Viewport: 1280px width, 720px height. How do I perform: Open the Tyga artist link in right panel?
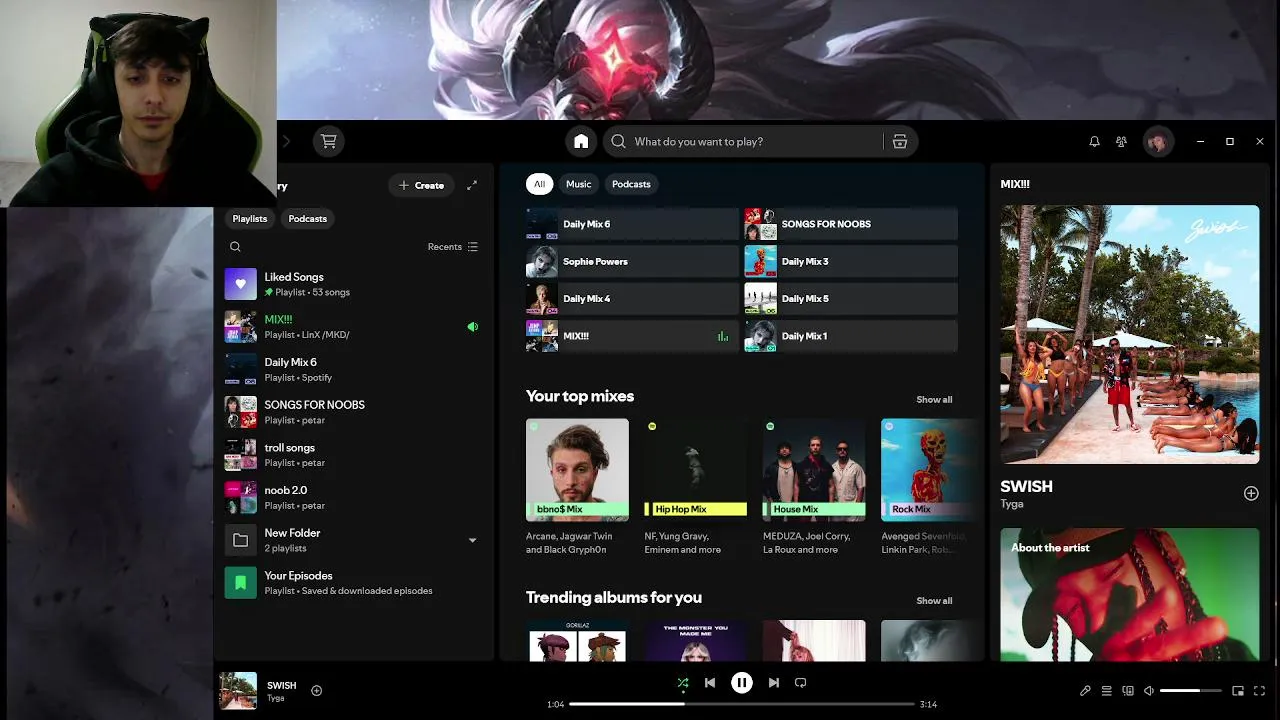pos(1011,504)
